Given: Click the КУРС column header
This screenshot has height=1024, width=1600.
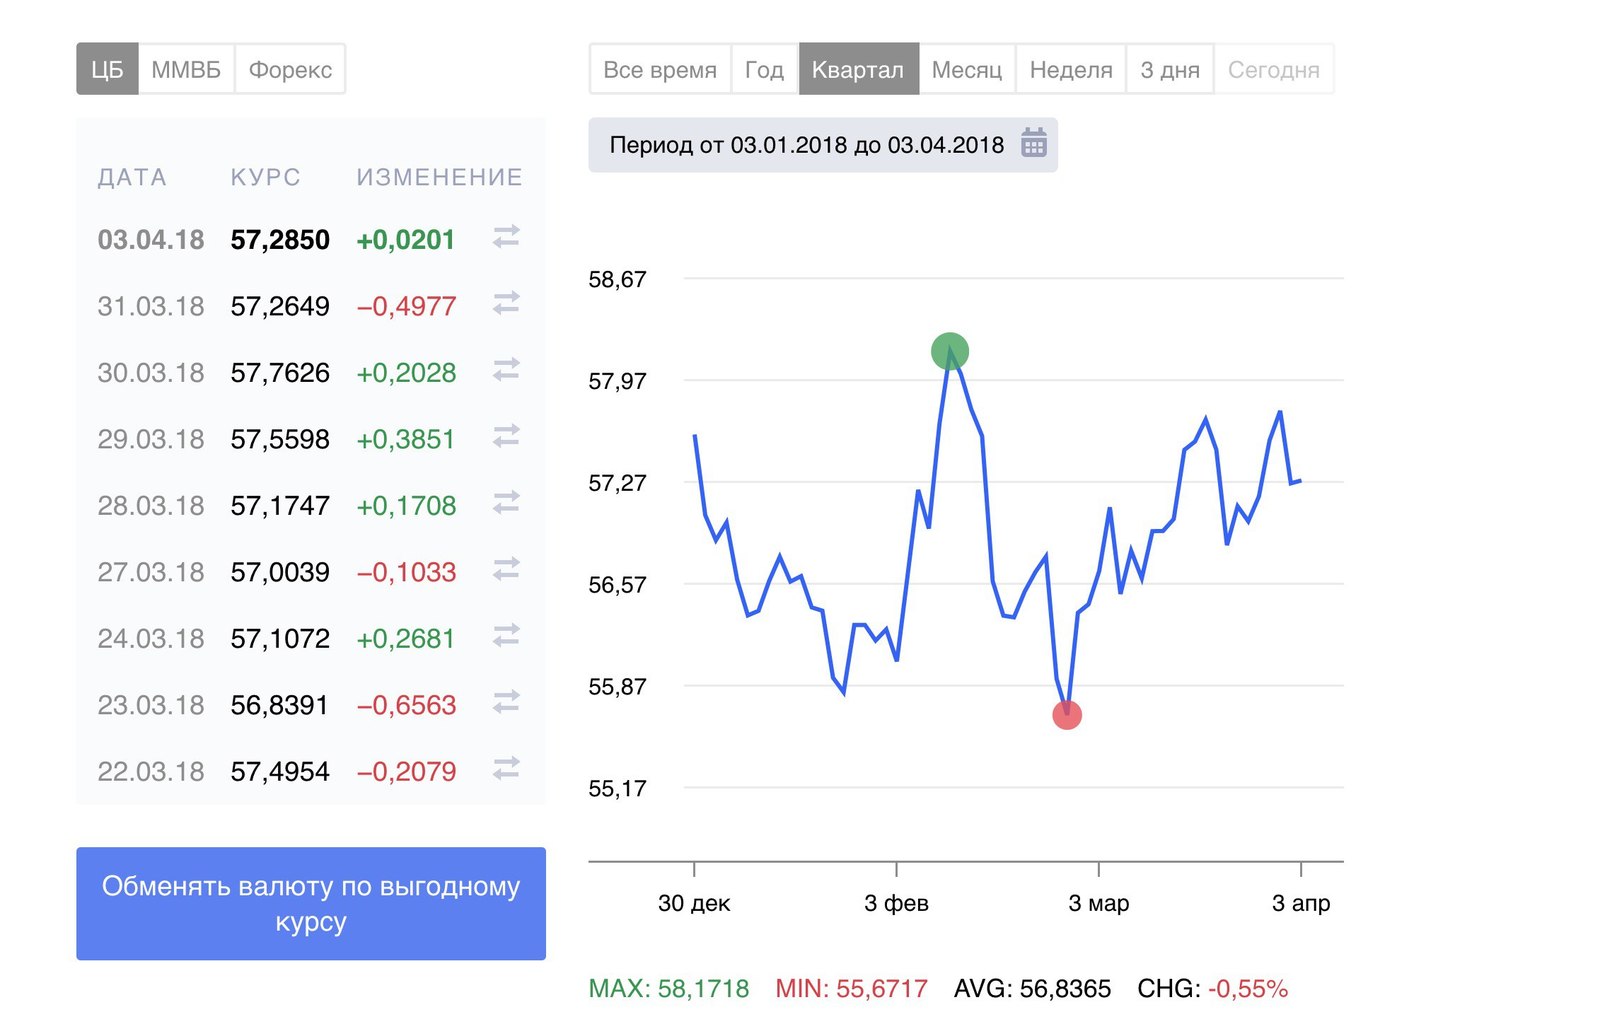Looking at the screenshot, I should point(265,177).
